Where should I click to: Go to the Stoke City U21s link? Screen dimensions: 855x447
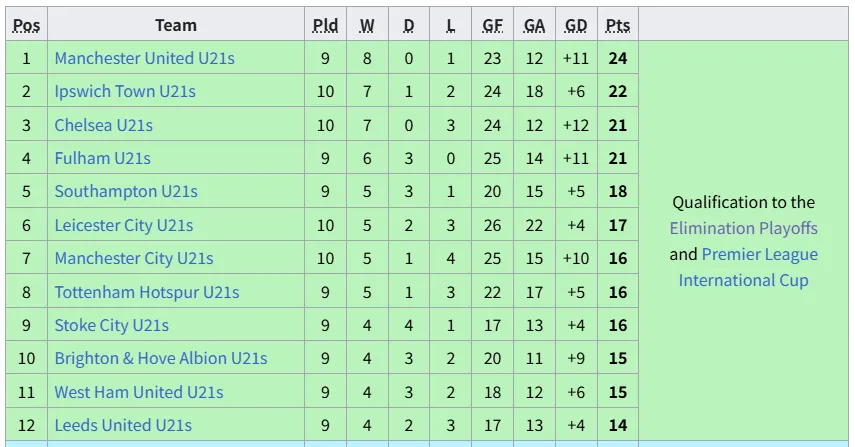(x=111, y=325)
